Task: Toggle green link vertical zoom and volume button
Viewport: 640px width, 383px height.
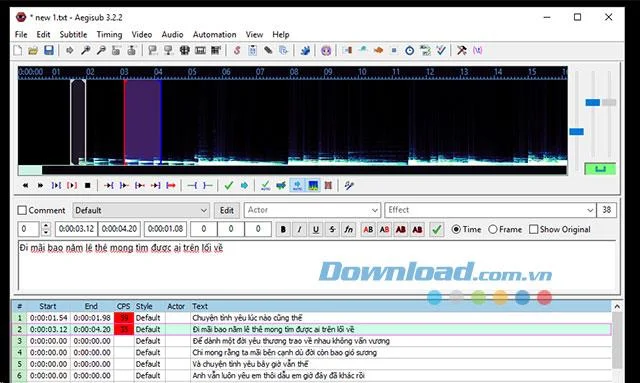Action: (x=600, y=169)
